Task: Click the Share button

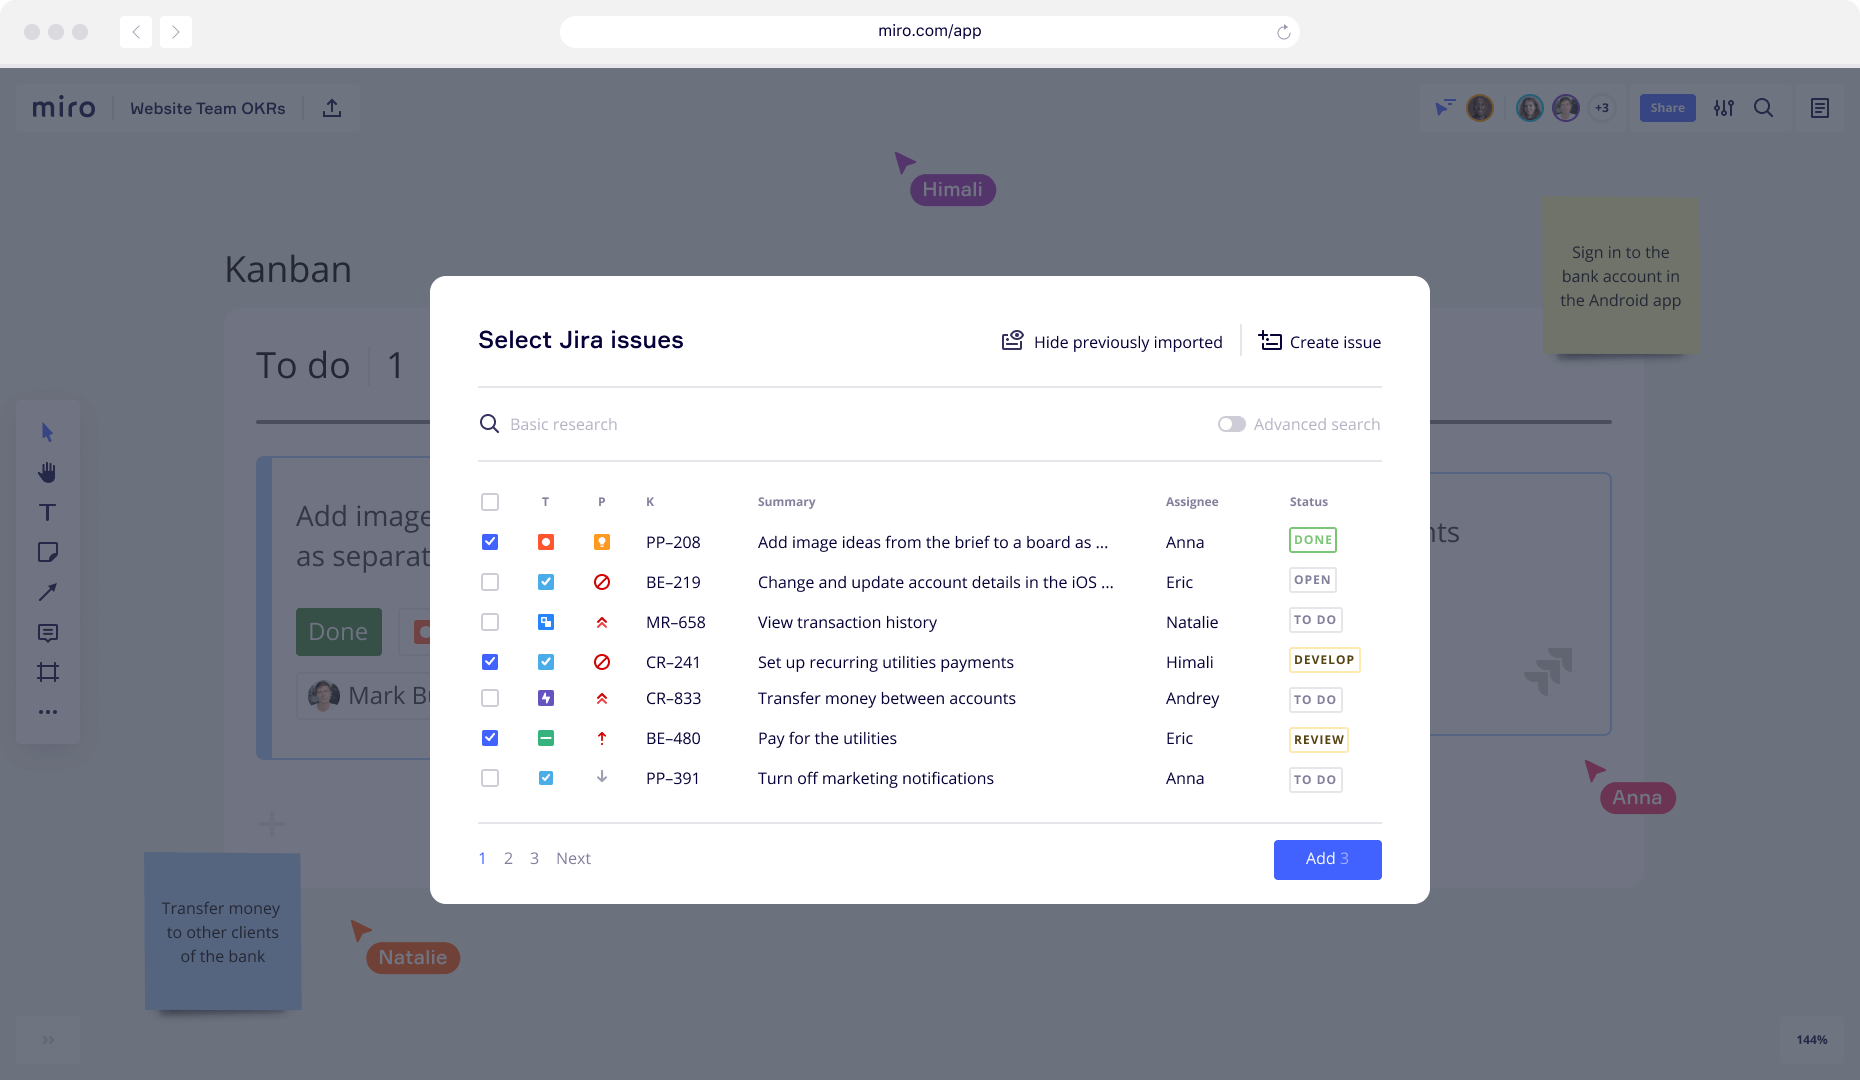Action: [x=1667, y=108]
